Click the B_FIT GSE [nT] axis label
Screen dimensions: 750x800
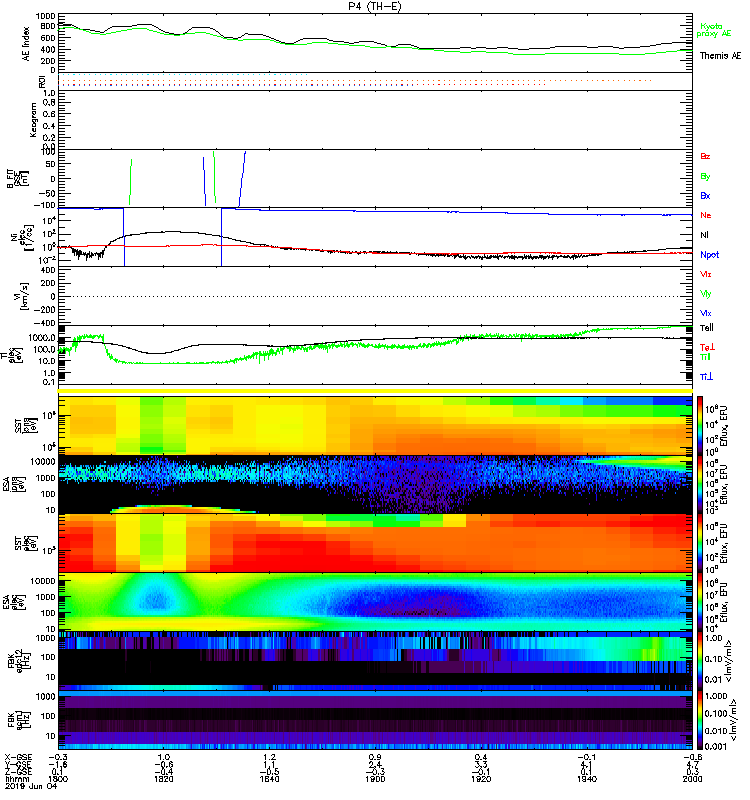click(x=18, y=179)
